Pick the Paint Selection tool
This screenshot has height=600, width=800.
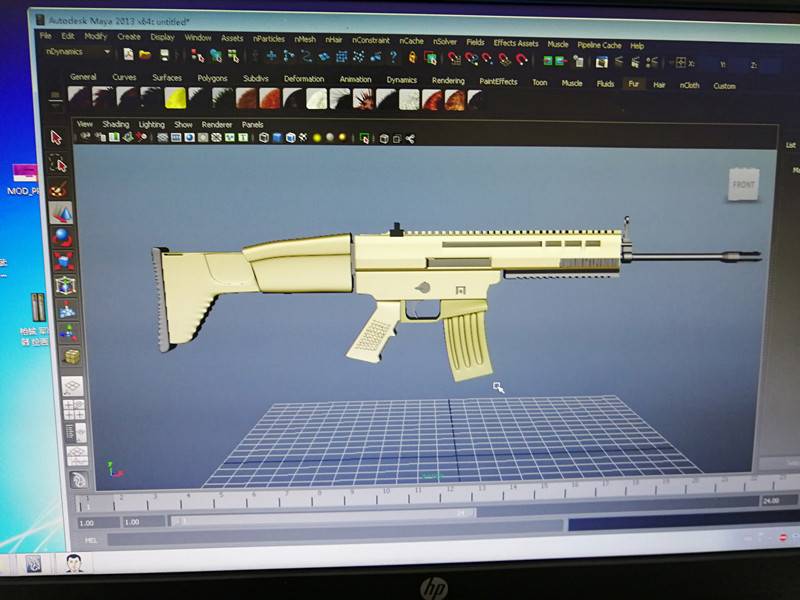point(59,188)
